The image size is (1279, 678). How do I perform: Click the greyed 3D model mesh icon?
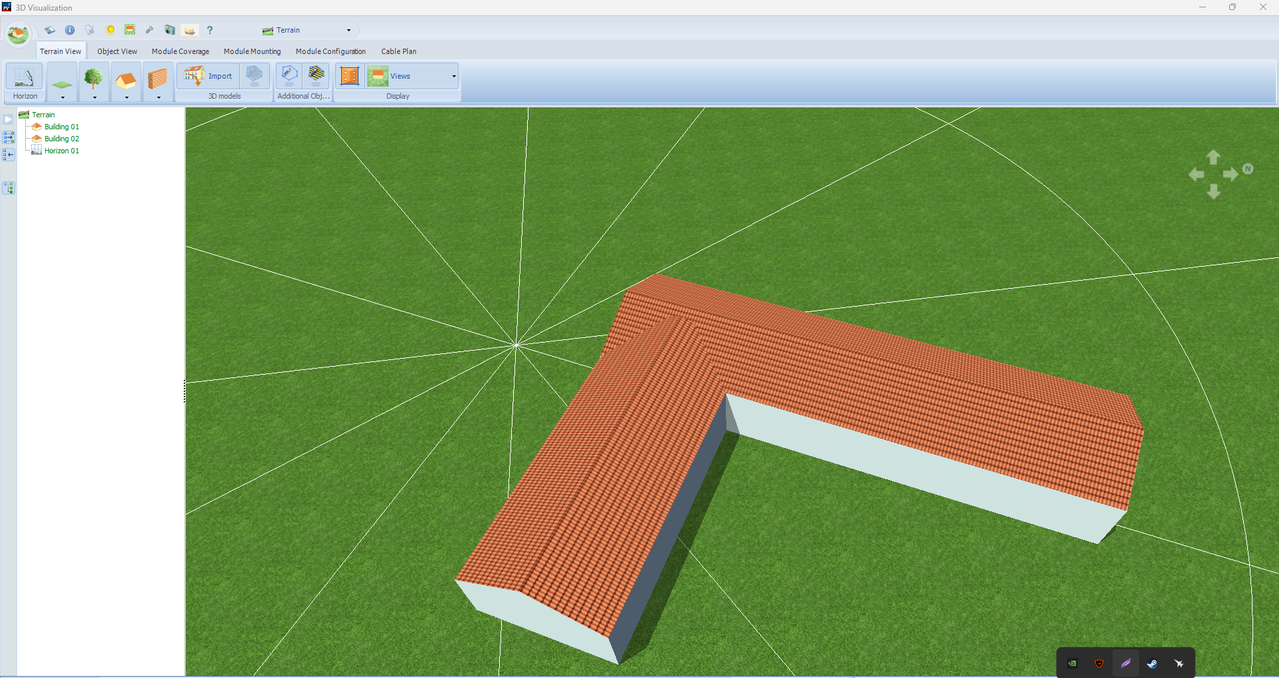pos(255,75)
